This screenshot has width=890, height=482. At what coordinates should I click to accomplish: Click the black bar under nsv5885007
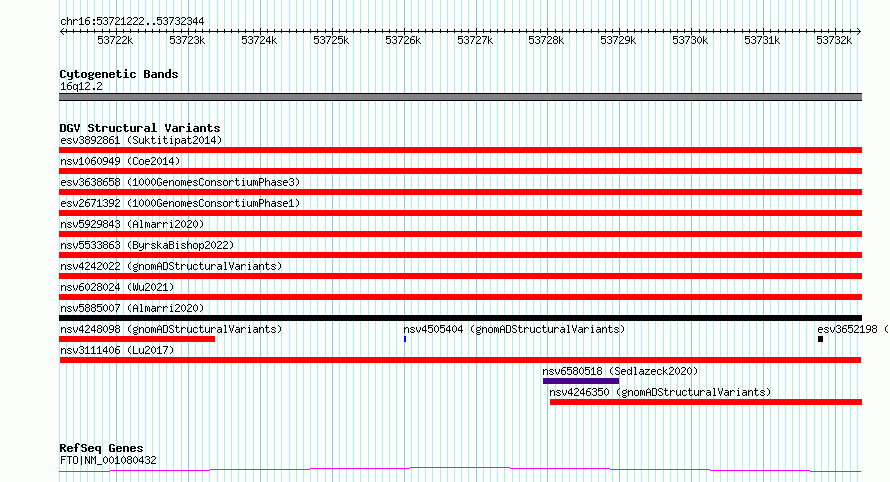(460, 318)
